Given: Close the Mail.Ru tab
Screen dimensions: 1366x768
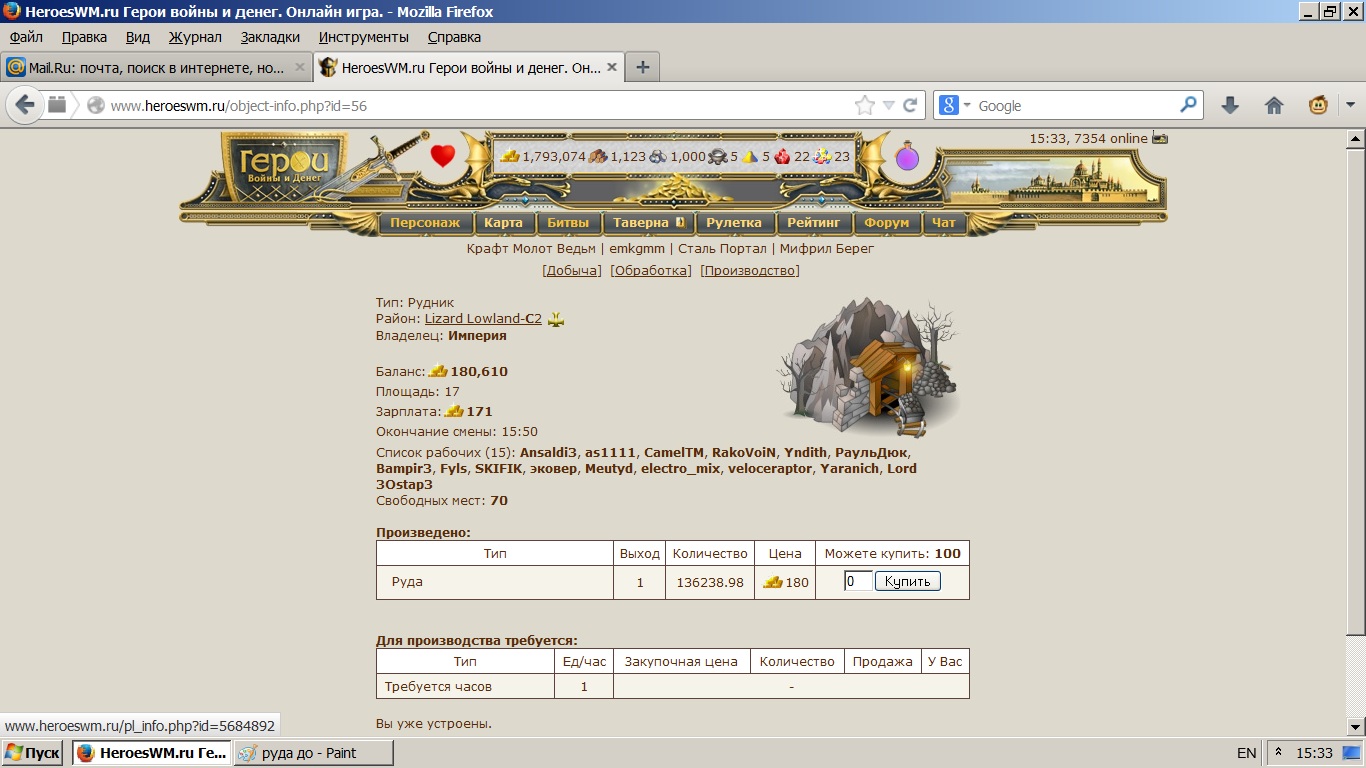Looking at the screenshot, I should (300, 68).
